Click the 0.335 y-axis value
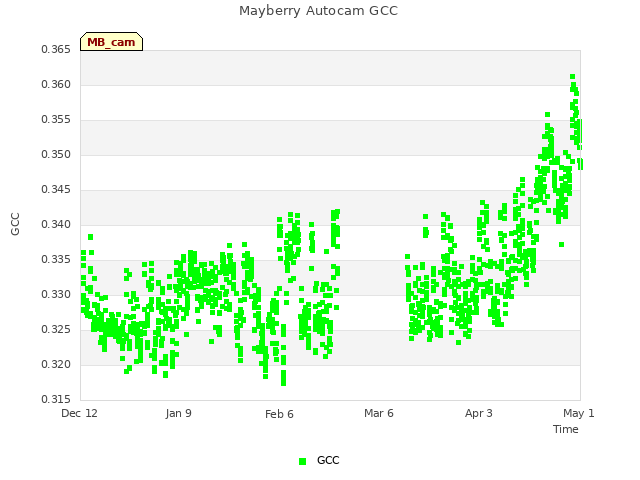640x480 pixels. 56,260
